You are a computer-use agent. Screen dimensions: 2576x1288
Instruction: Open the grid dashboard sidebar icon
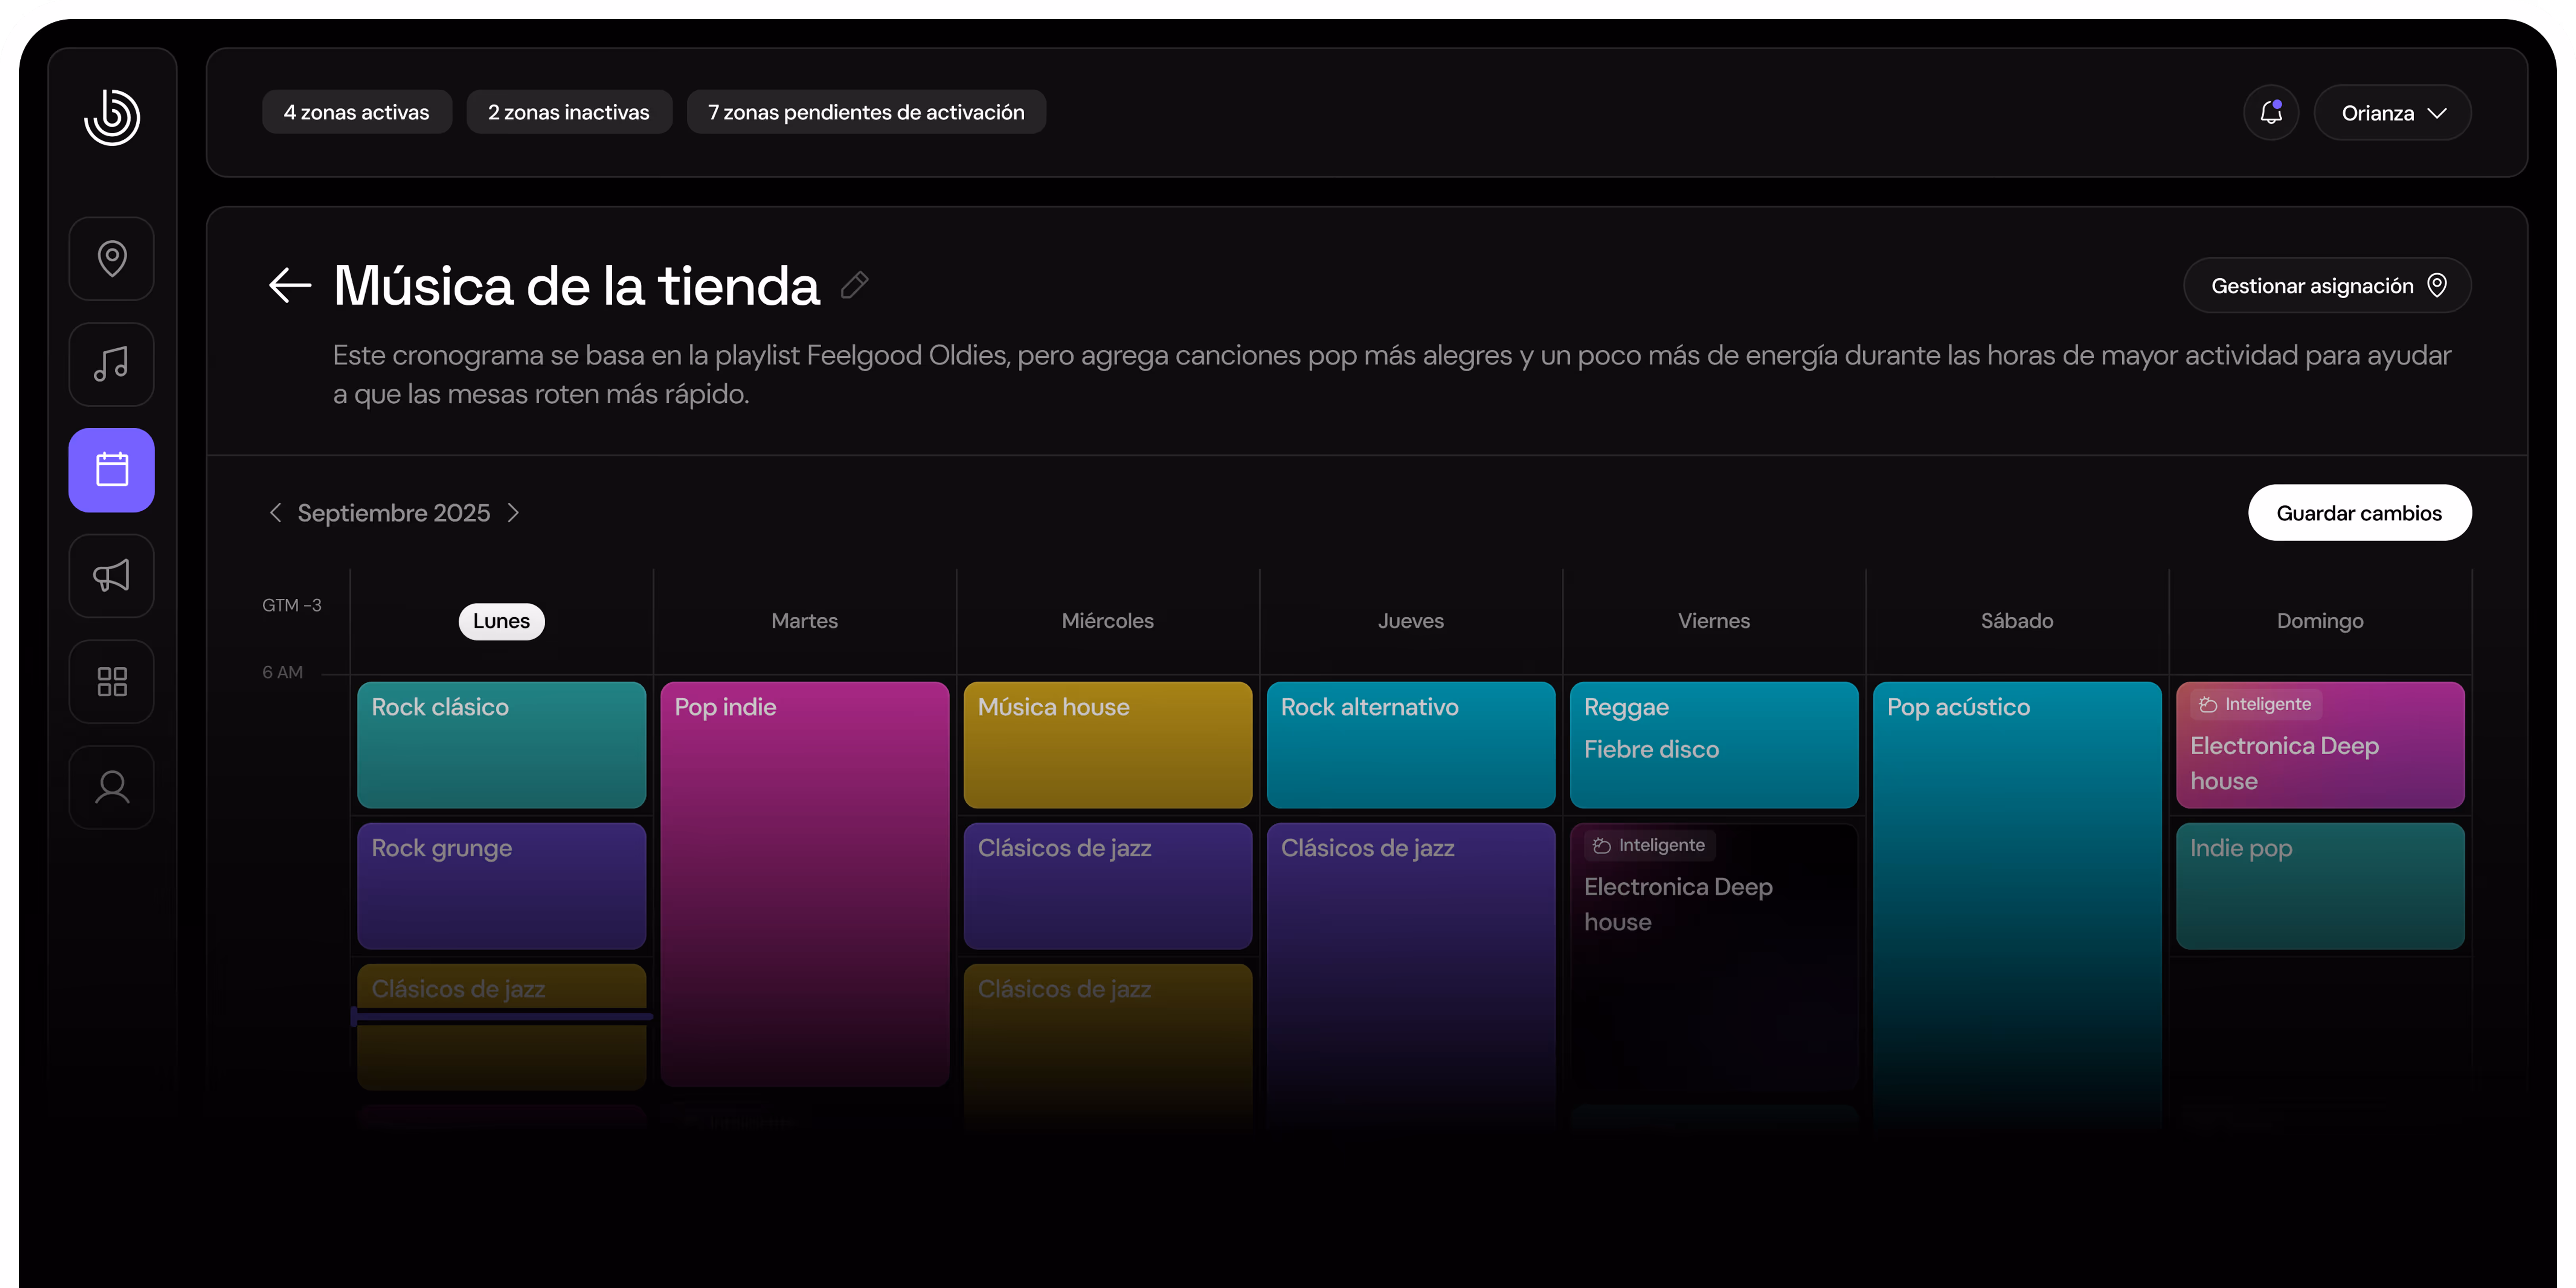(x=112, y=682)
